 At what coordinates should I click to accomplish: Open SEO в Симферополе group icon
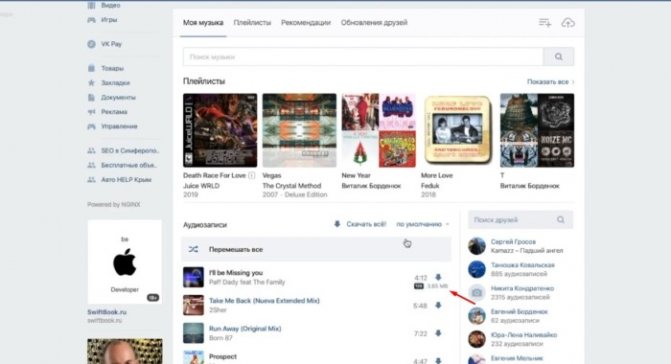point(91,151)
